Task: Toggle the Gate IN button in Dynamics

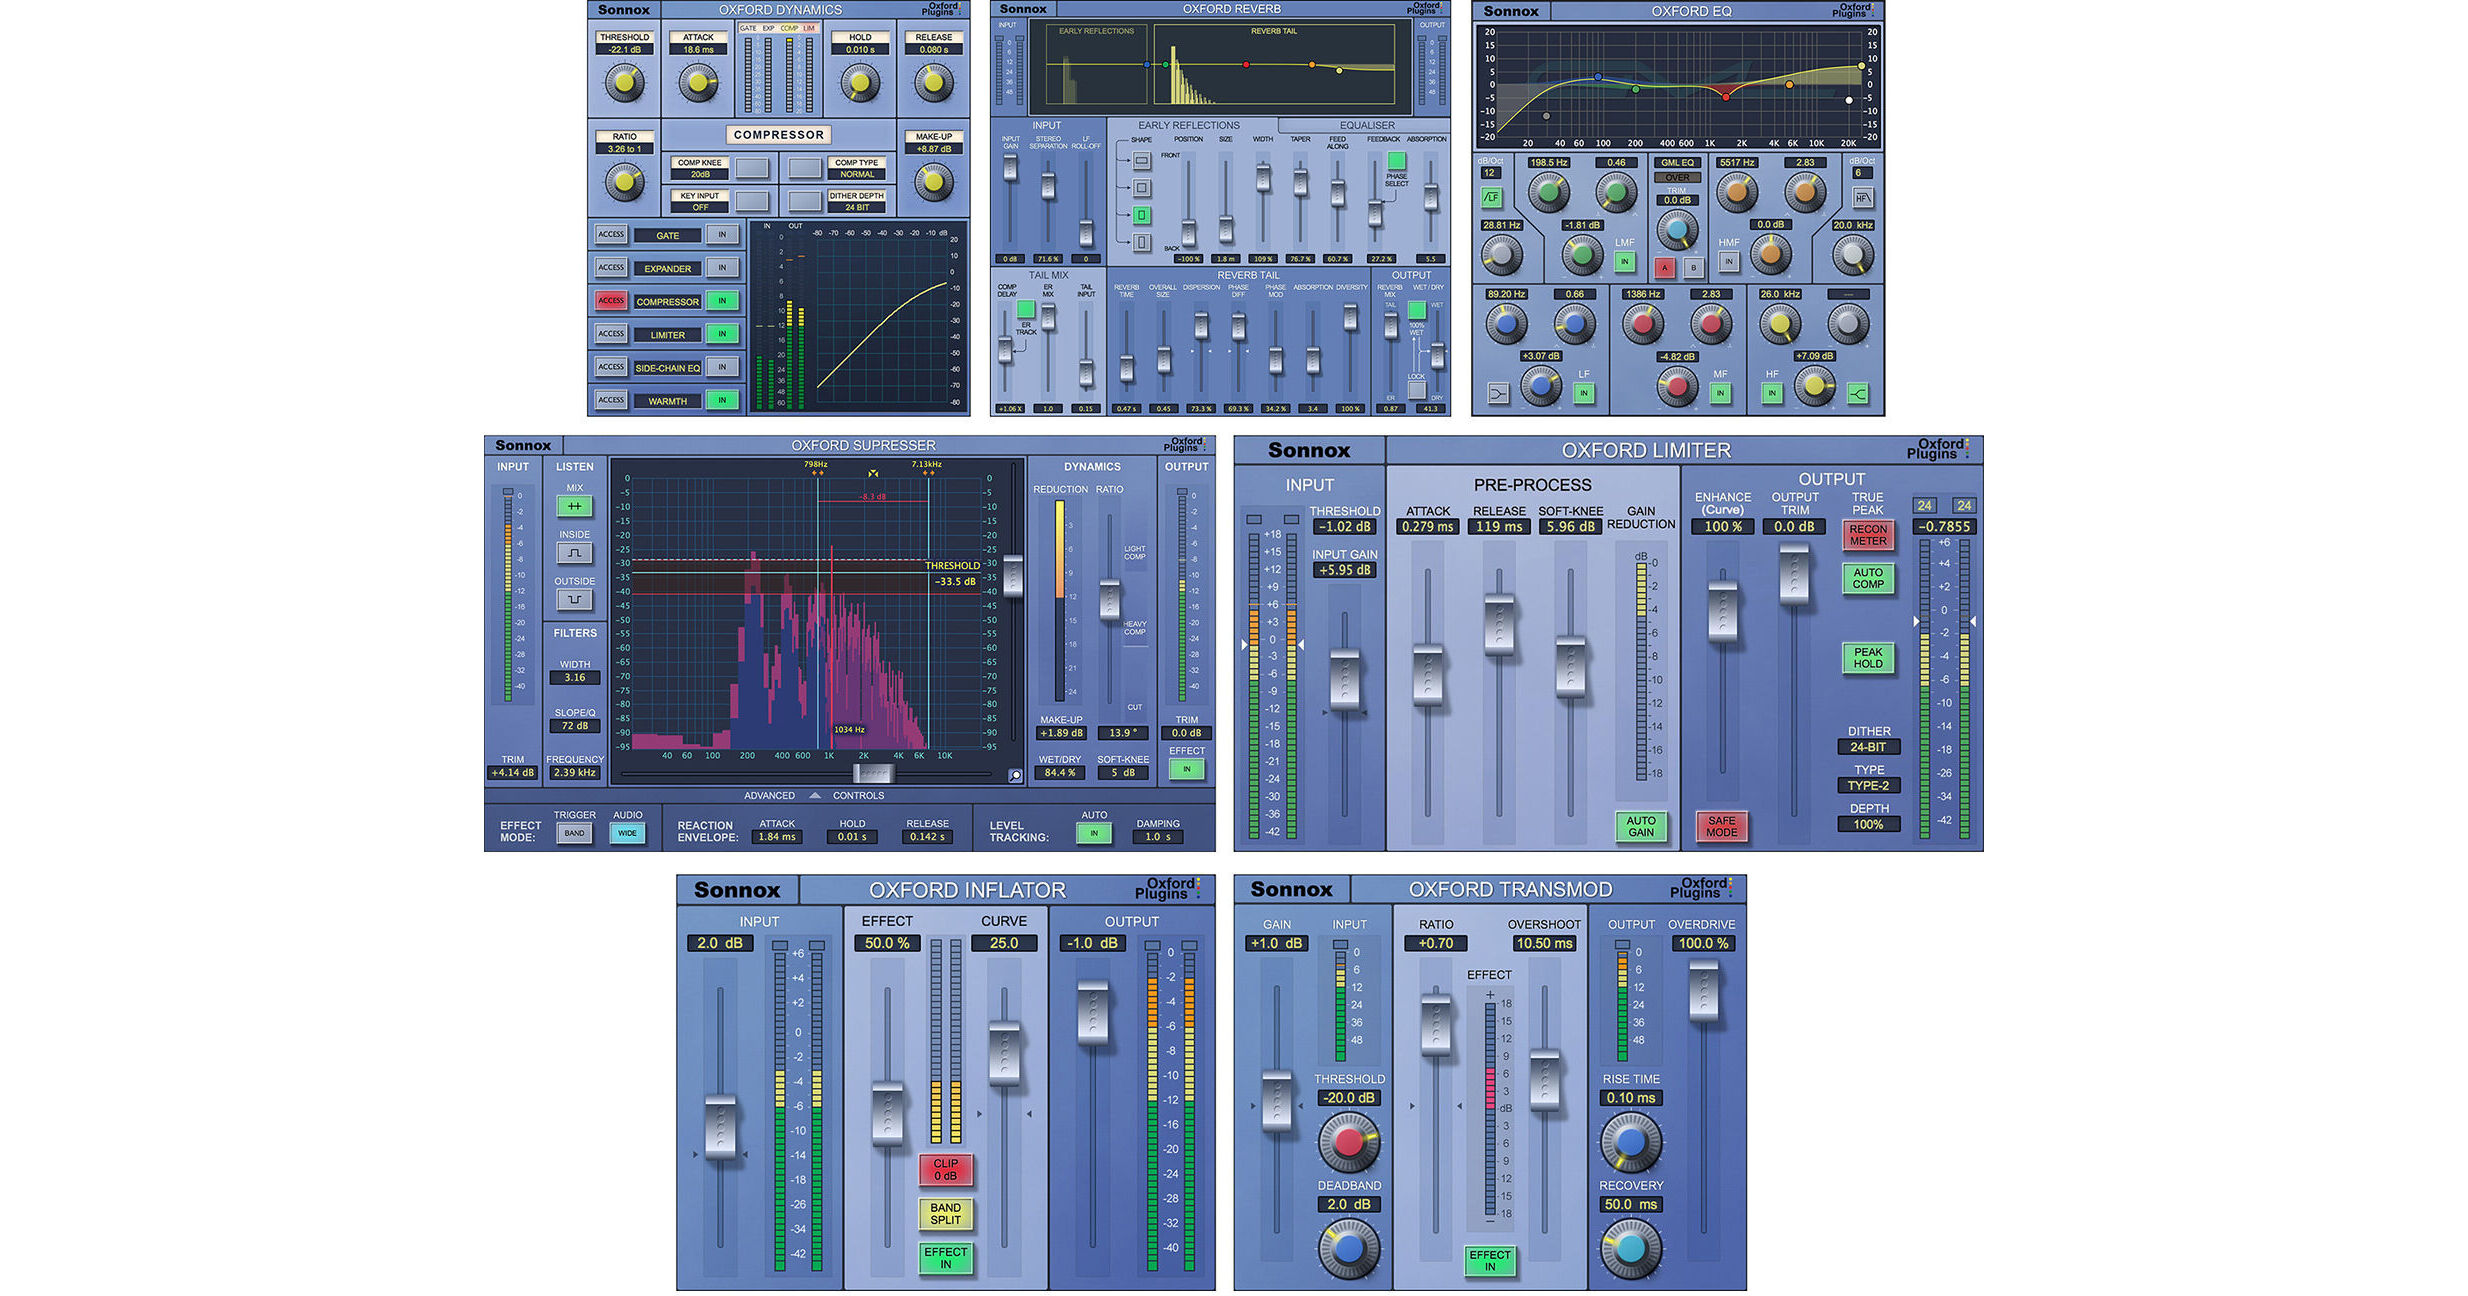Action: (x=722, y=235)
